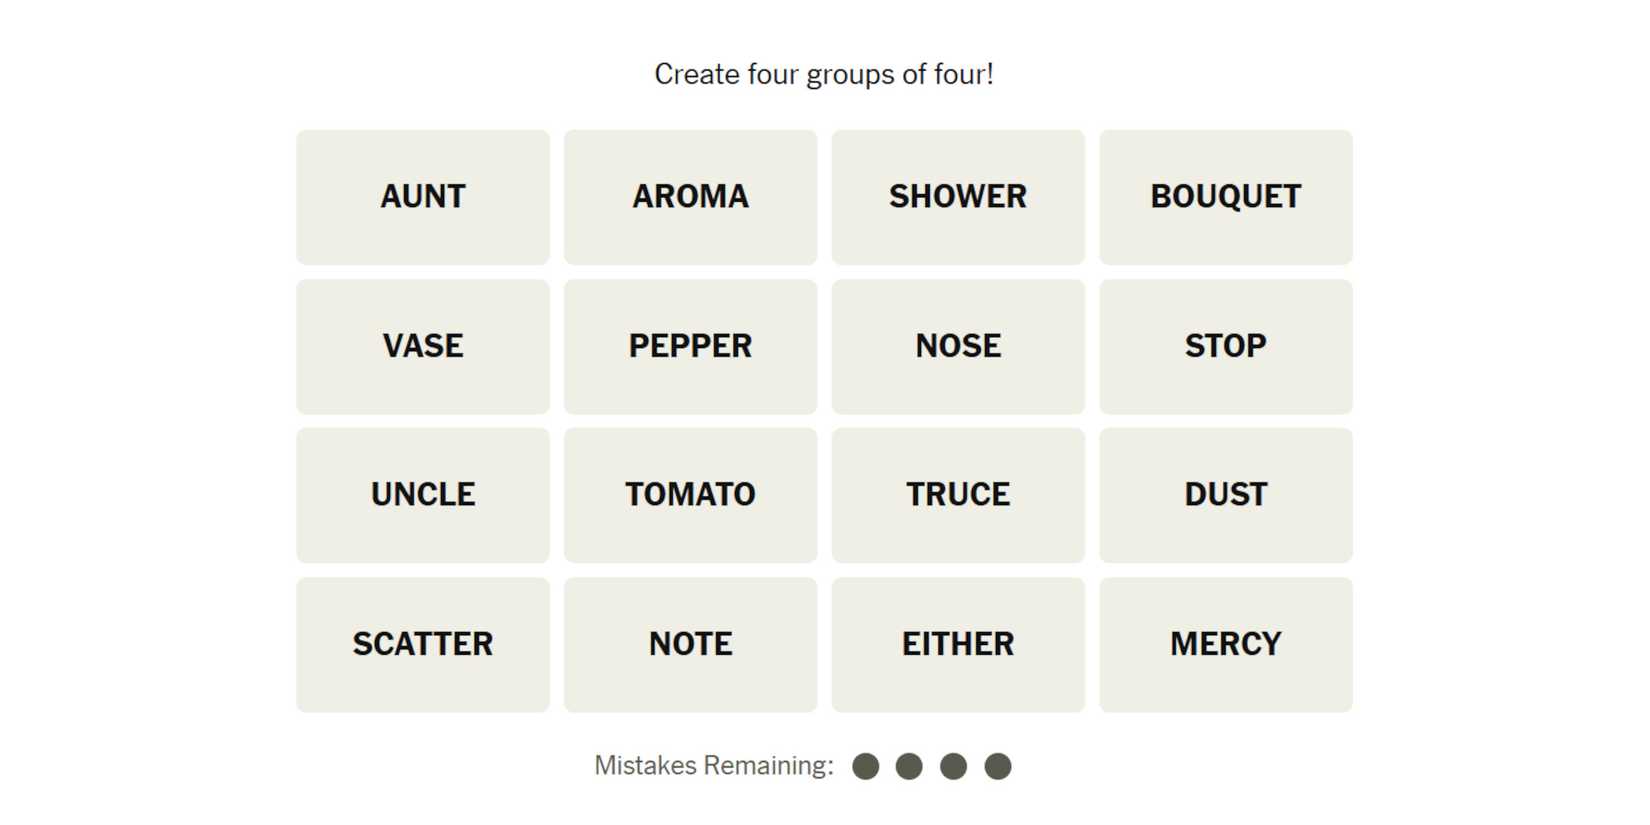
Task: Choose the UNCLE word tile
Action: point(423,495)
